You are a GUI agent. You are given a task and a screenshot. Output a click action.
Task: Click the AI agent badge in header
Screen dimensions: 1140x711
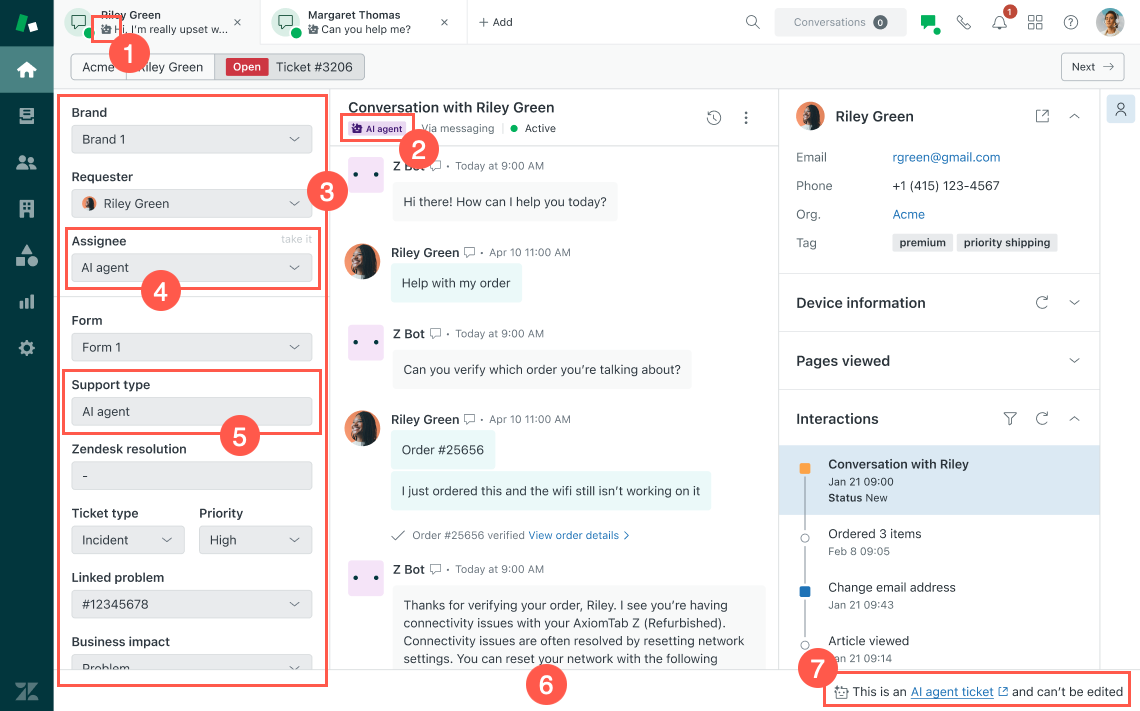click(x=377, y=129)
